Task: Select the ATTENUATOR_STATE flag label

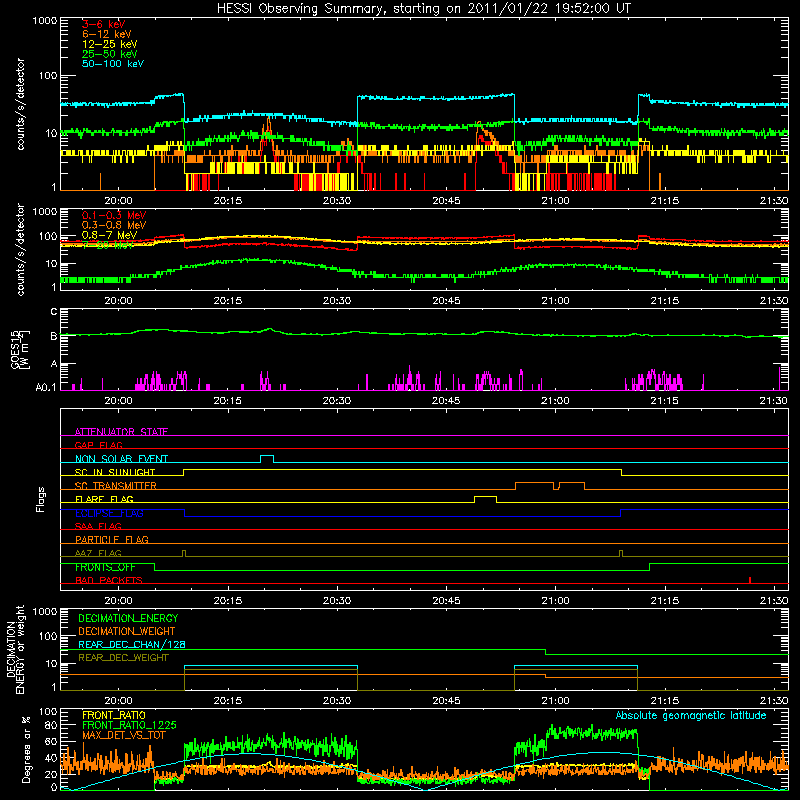Action: [121, 432]
